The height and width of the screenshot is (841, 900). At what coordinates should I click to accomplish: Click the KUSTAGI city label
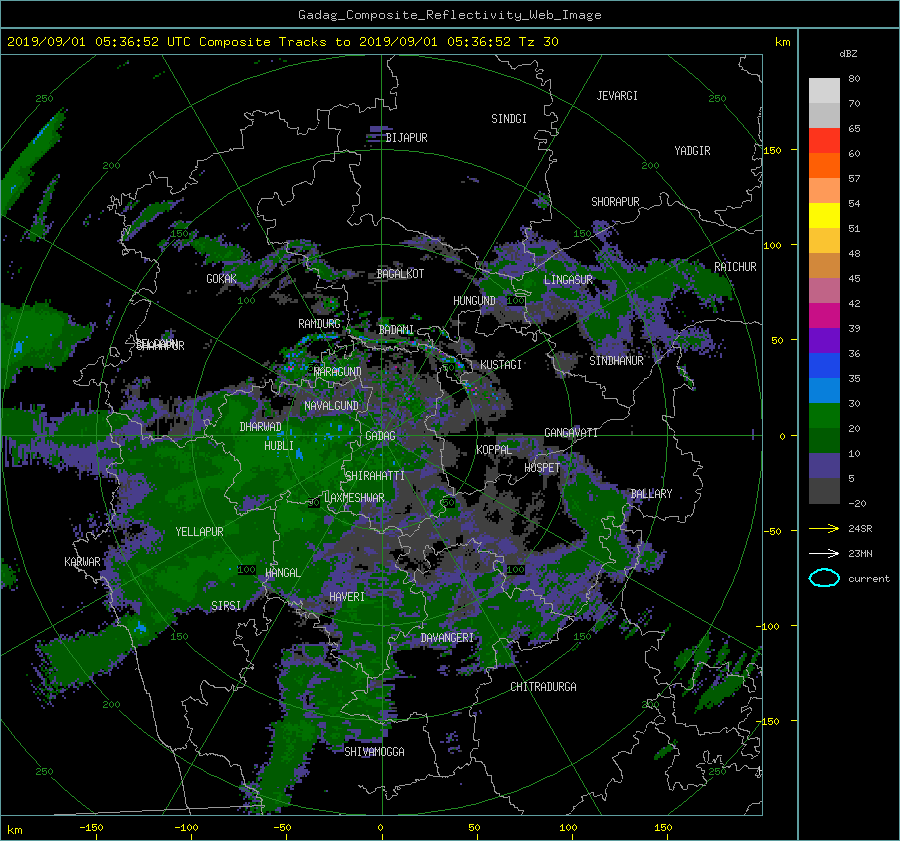[x=501, y=365]
